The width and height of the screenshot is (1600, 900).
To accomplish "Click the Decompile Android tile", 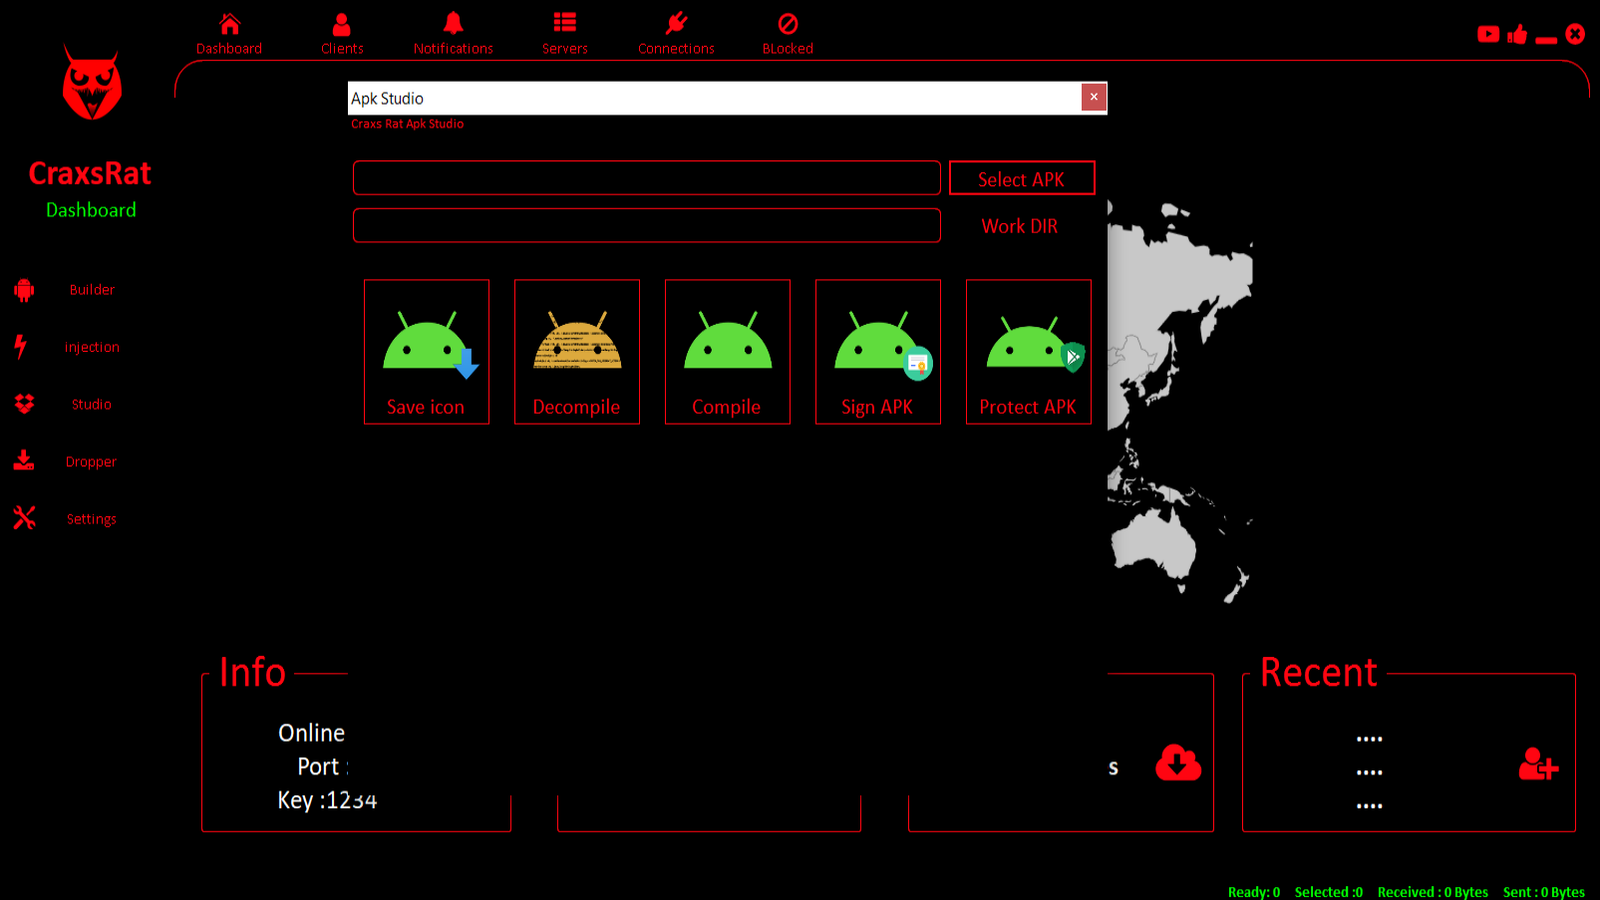I will 577,352.
